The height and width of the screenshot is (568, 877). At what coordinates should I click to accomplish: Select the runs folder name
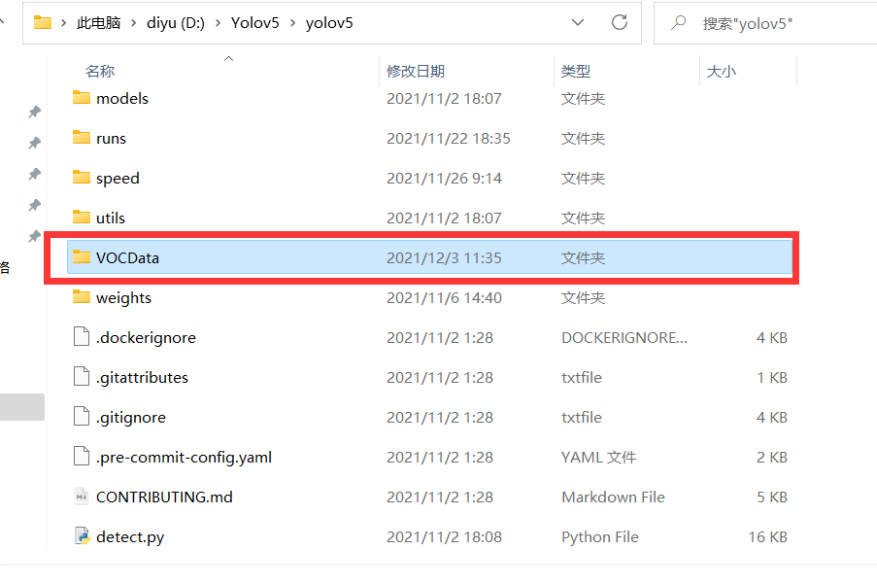pos(111,138)
